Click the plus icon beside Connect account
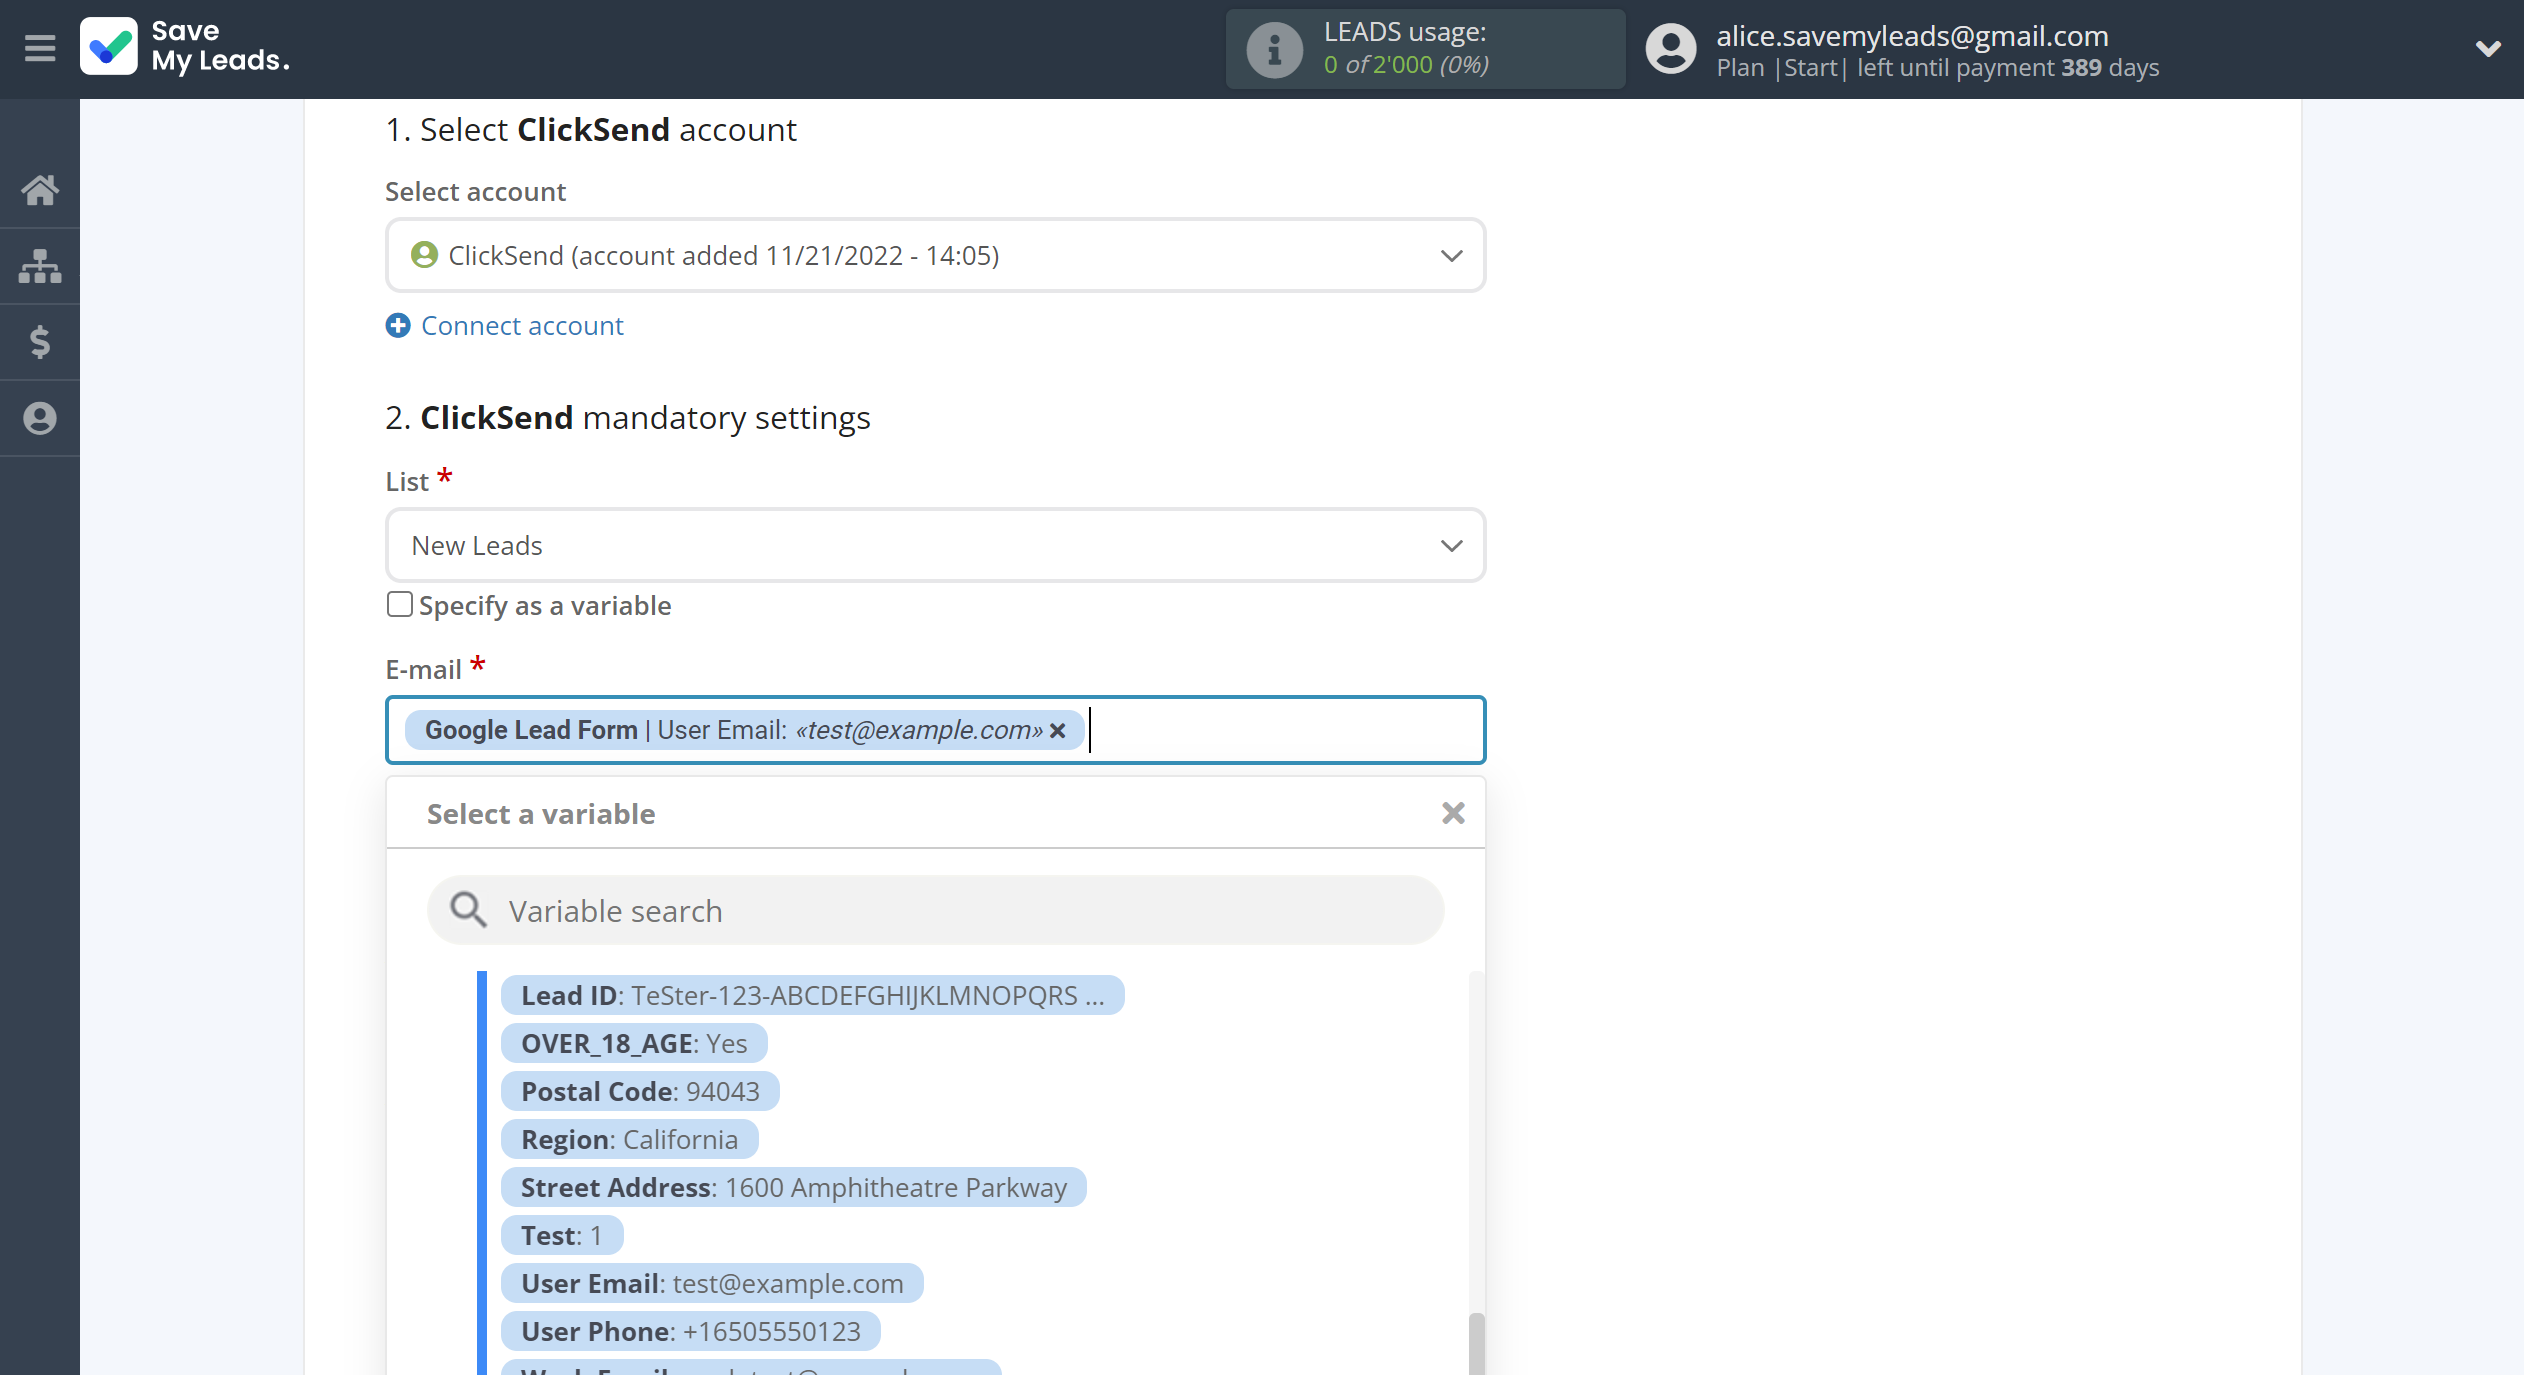The width and height of the screenshot is (2524, 1375). click(398, 325)
